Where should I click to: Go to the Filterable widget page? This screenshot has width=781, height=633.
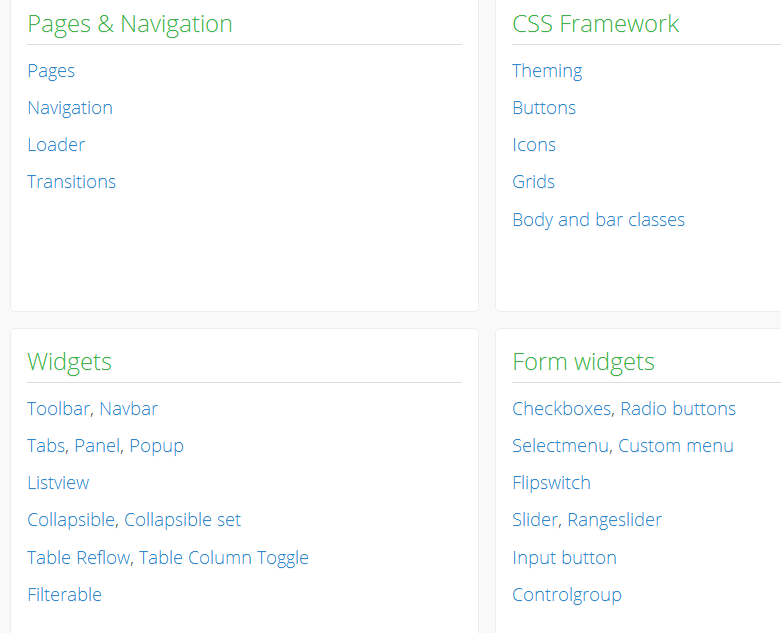[x=64, y=595]
